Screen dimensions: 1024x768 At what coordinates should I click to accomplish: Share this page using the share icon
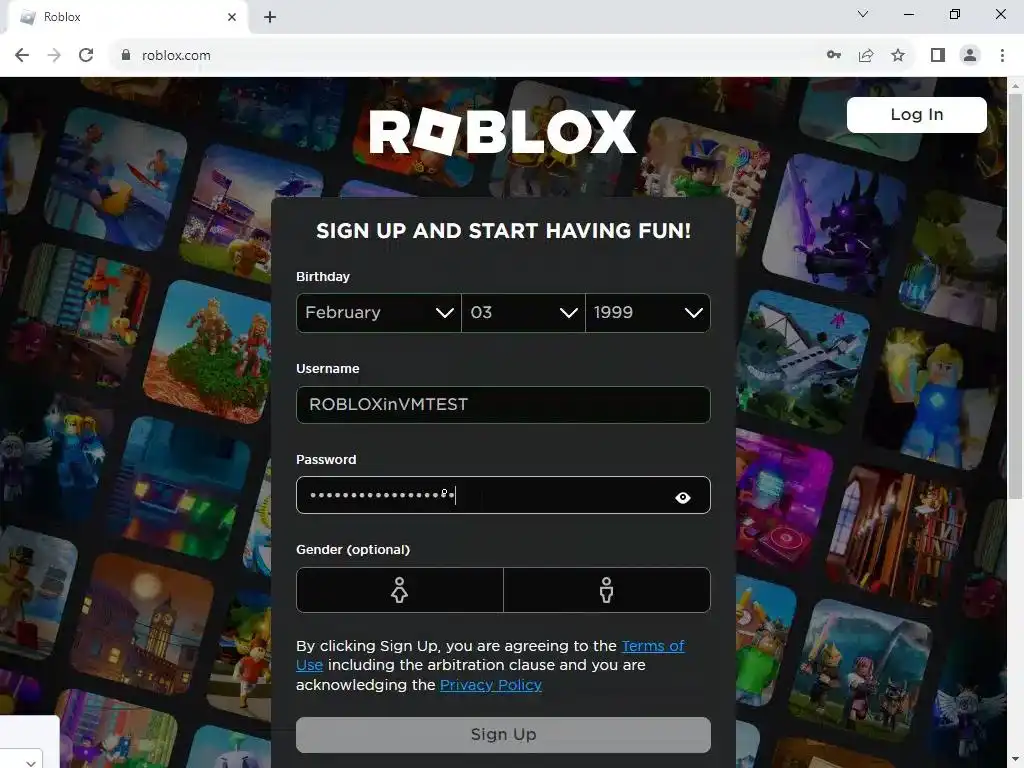coord(866,56)
